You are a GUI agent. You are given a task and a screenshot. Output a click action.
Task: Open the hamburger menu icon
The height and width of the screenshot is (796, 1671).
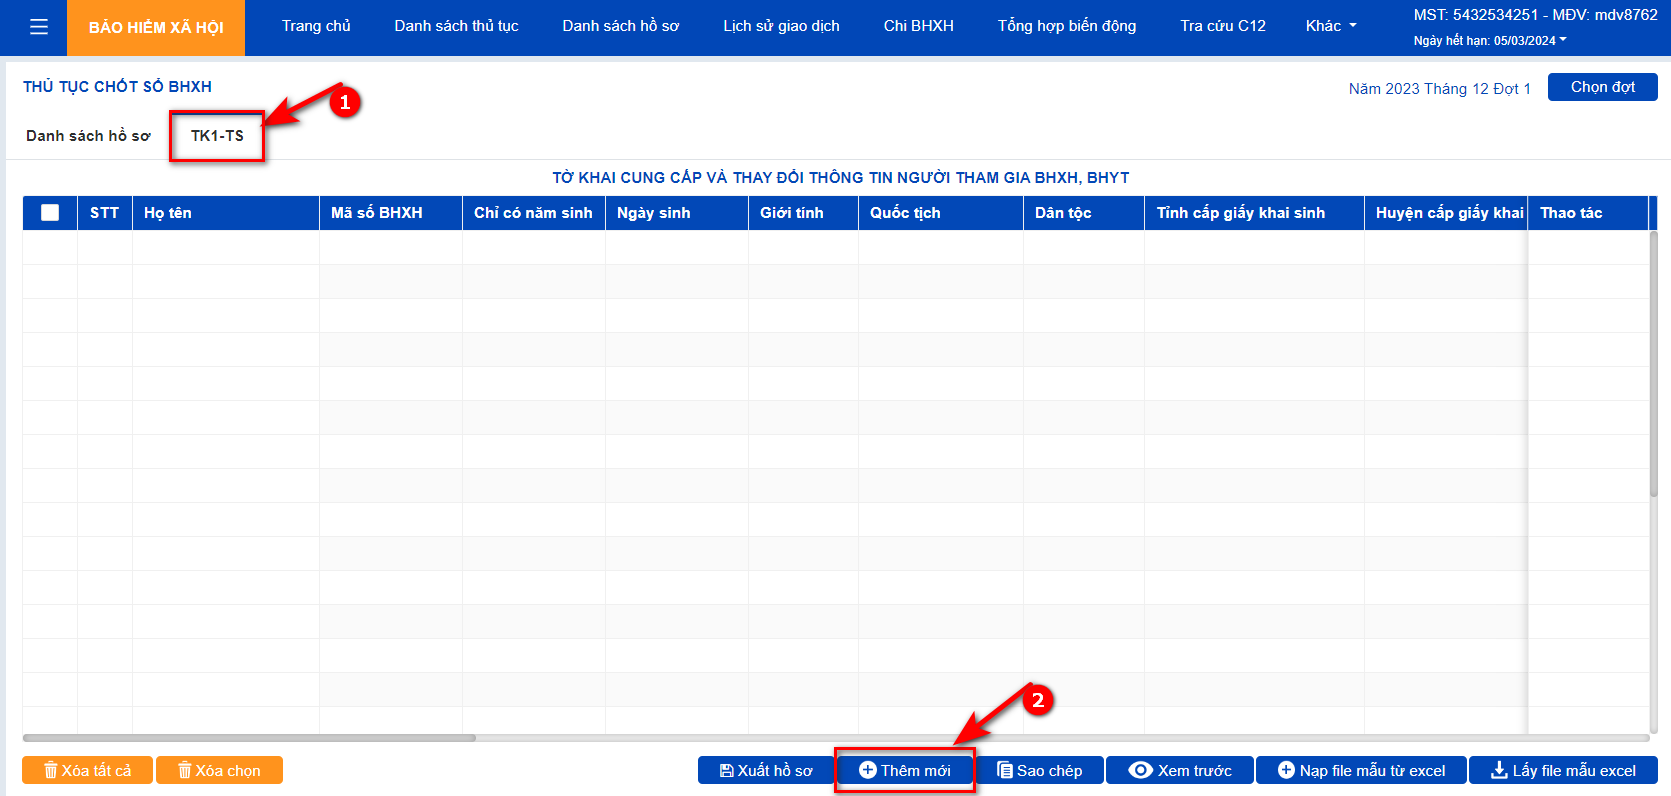pyautogui.click(x=39, y=27)
